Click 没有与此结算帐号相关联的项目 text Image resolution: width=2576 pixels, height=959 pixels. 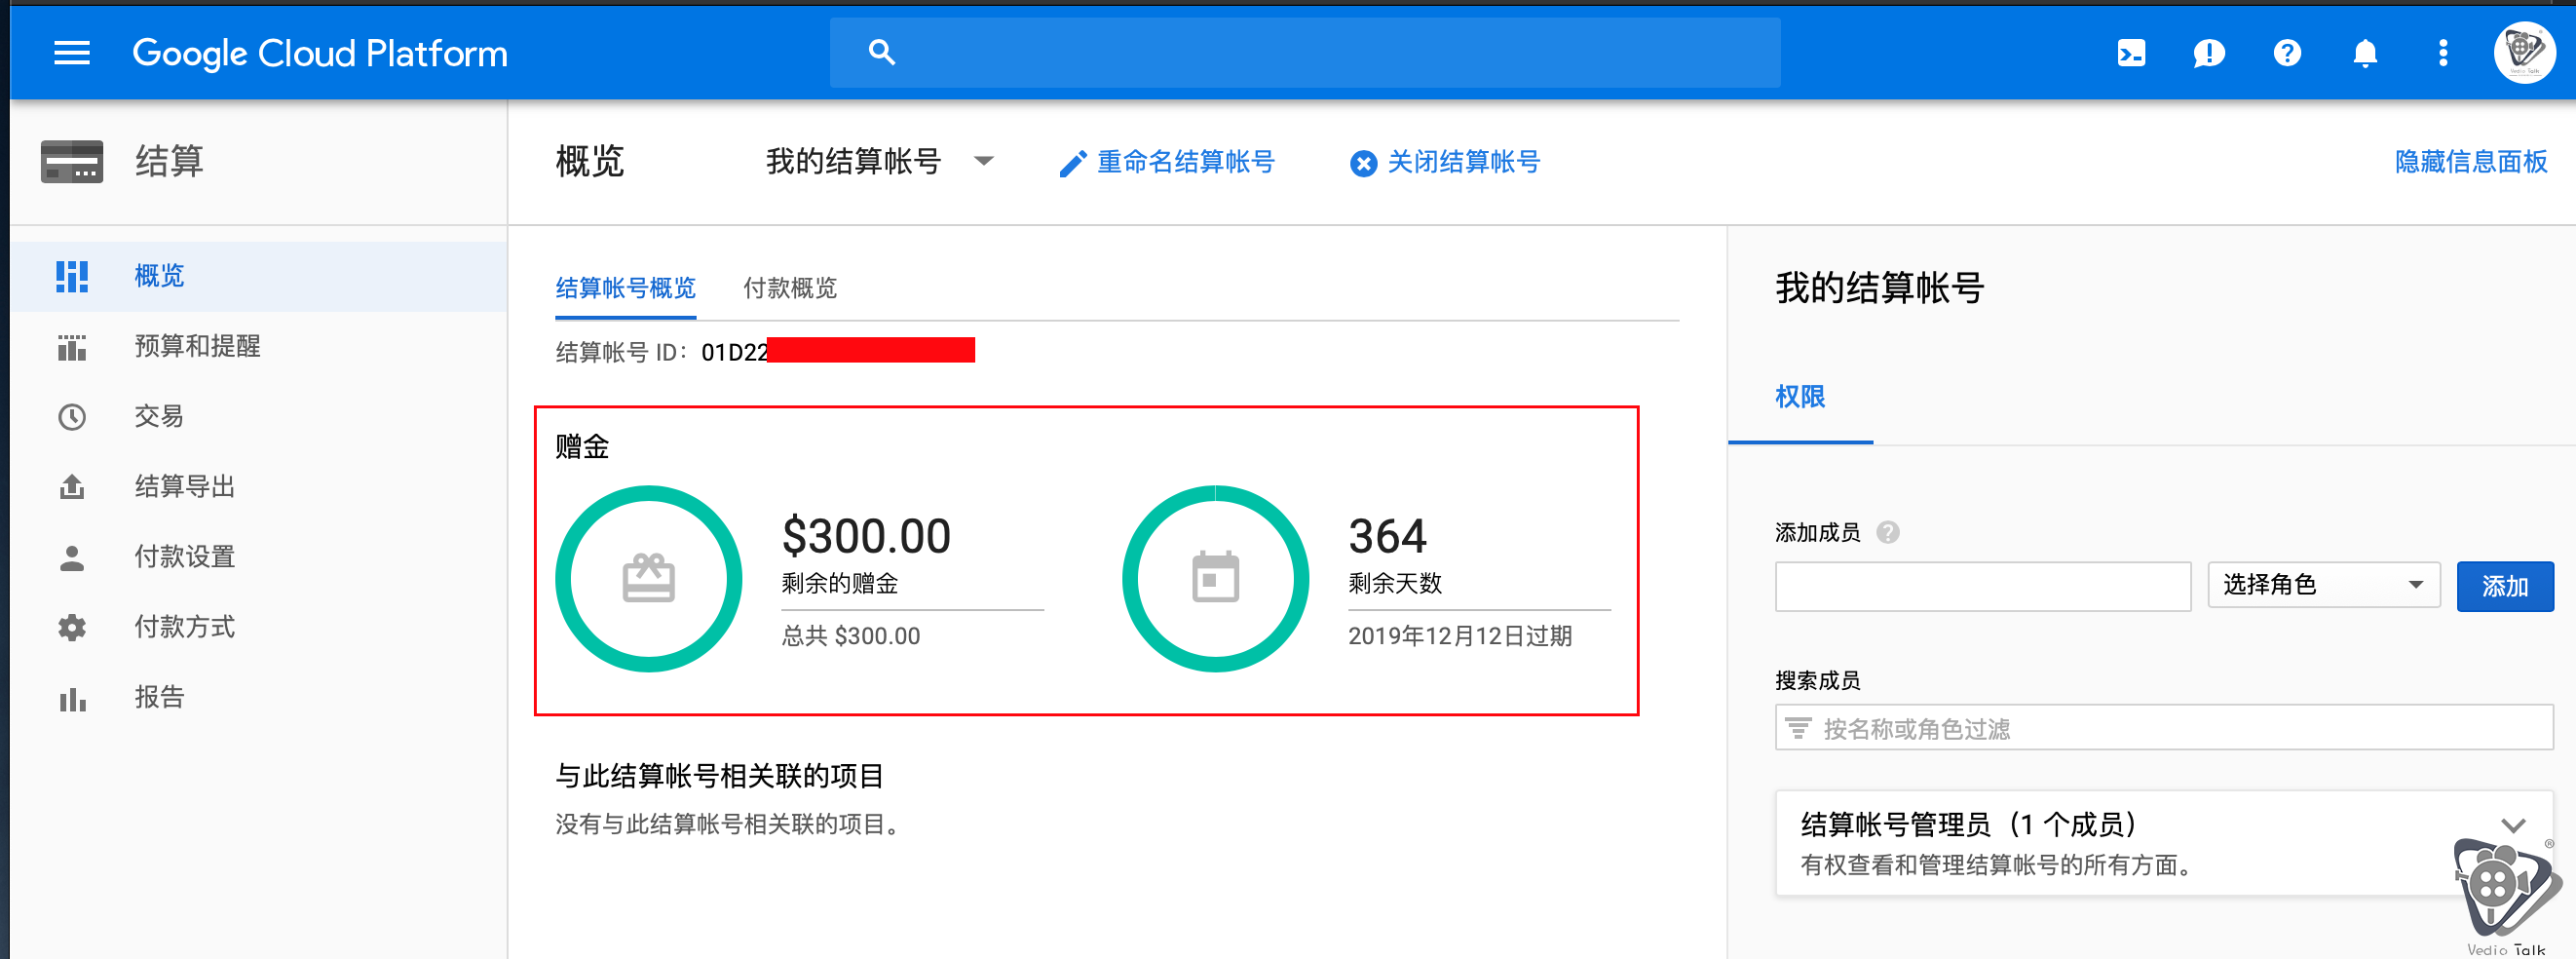pyautogui.click(x=728, y=825)
